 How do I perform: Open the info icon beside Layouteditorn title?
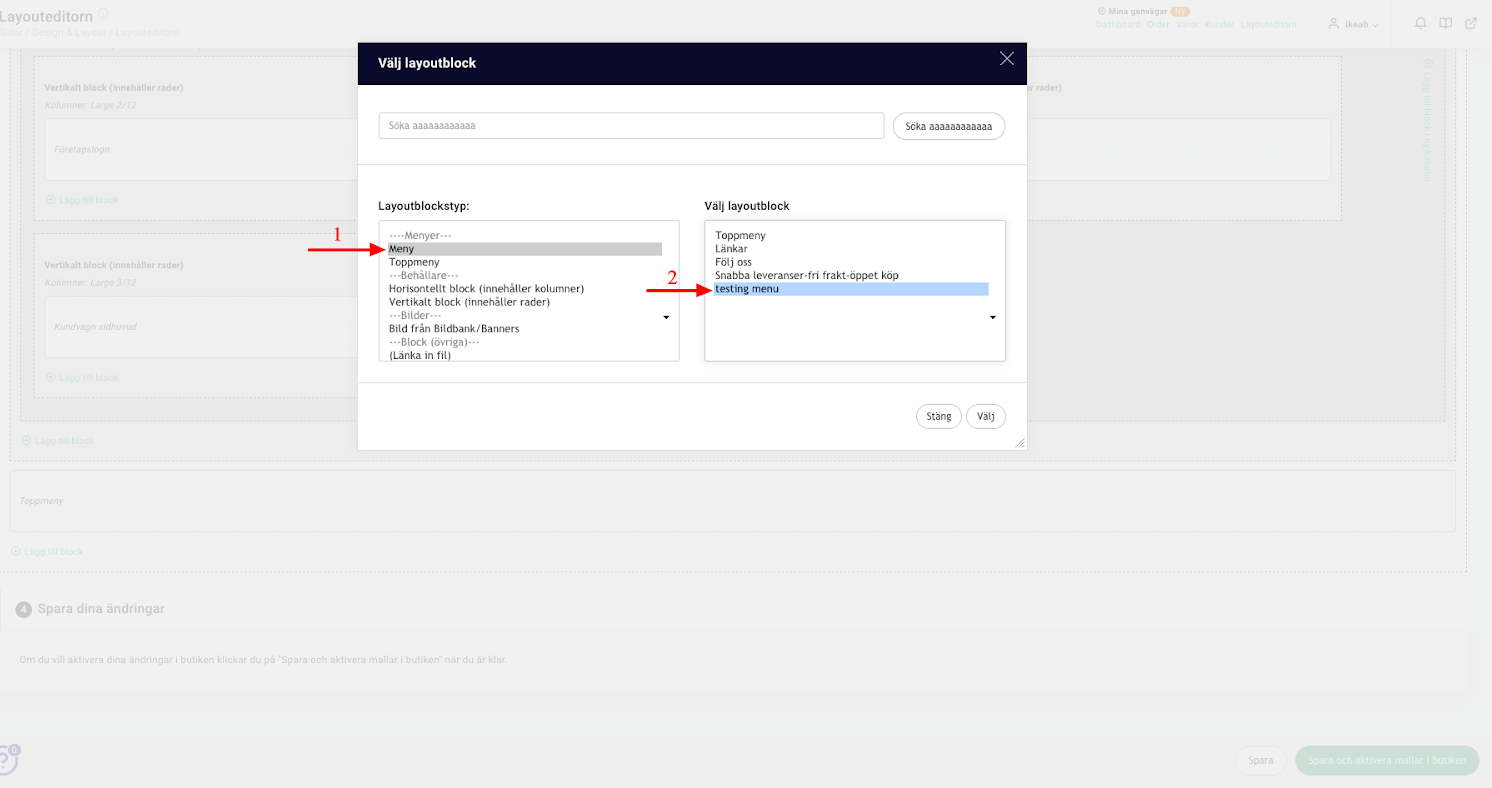[104, 14]
